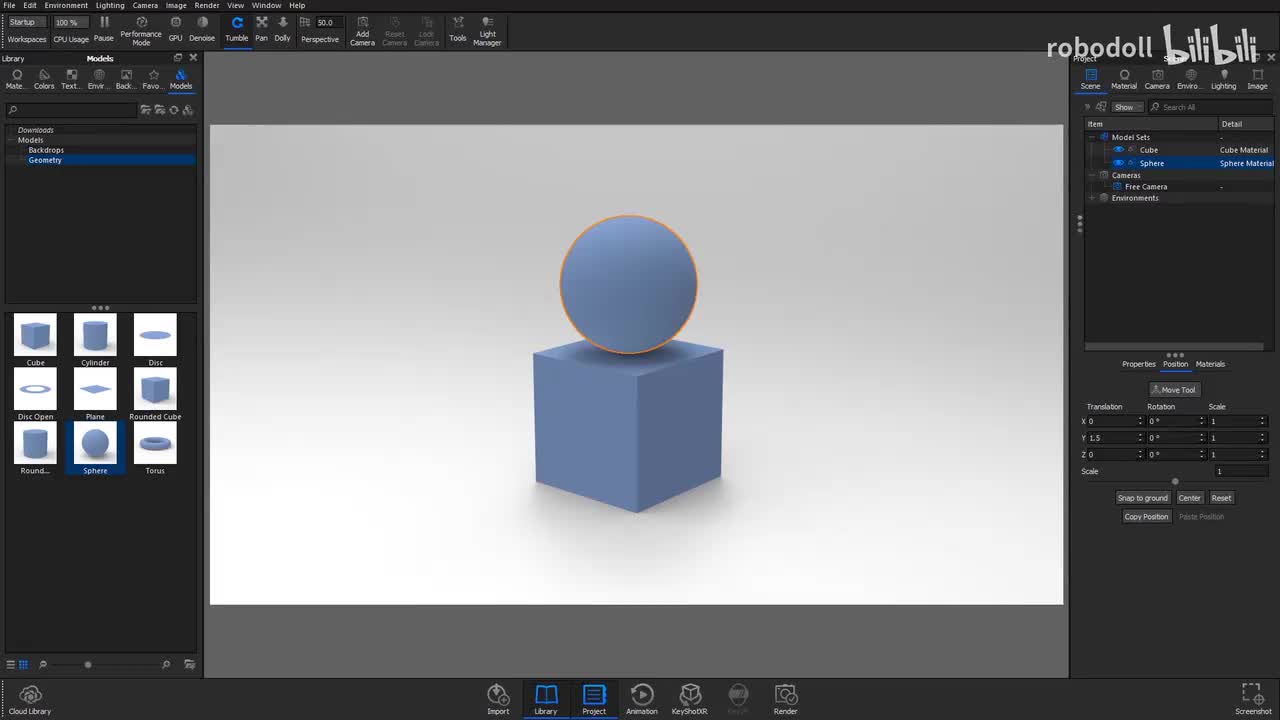Click the import folder icon in Library

coord(159,110)
